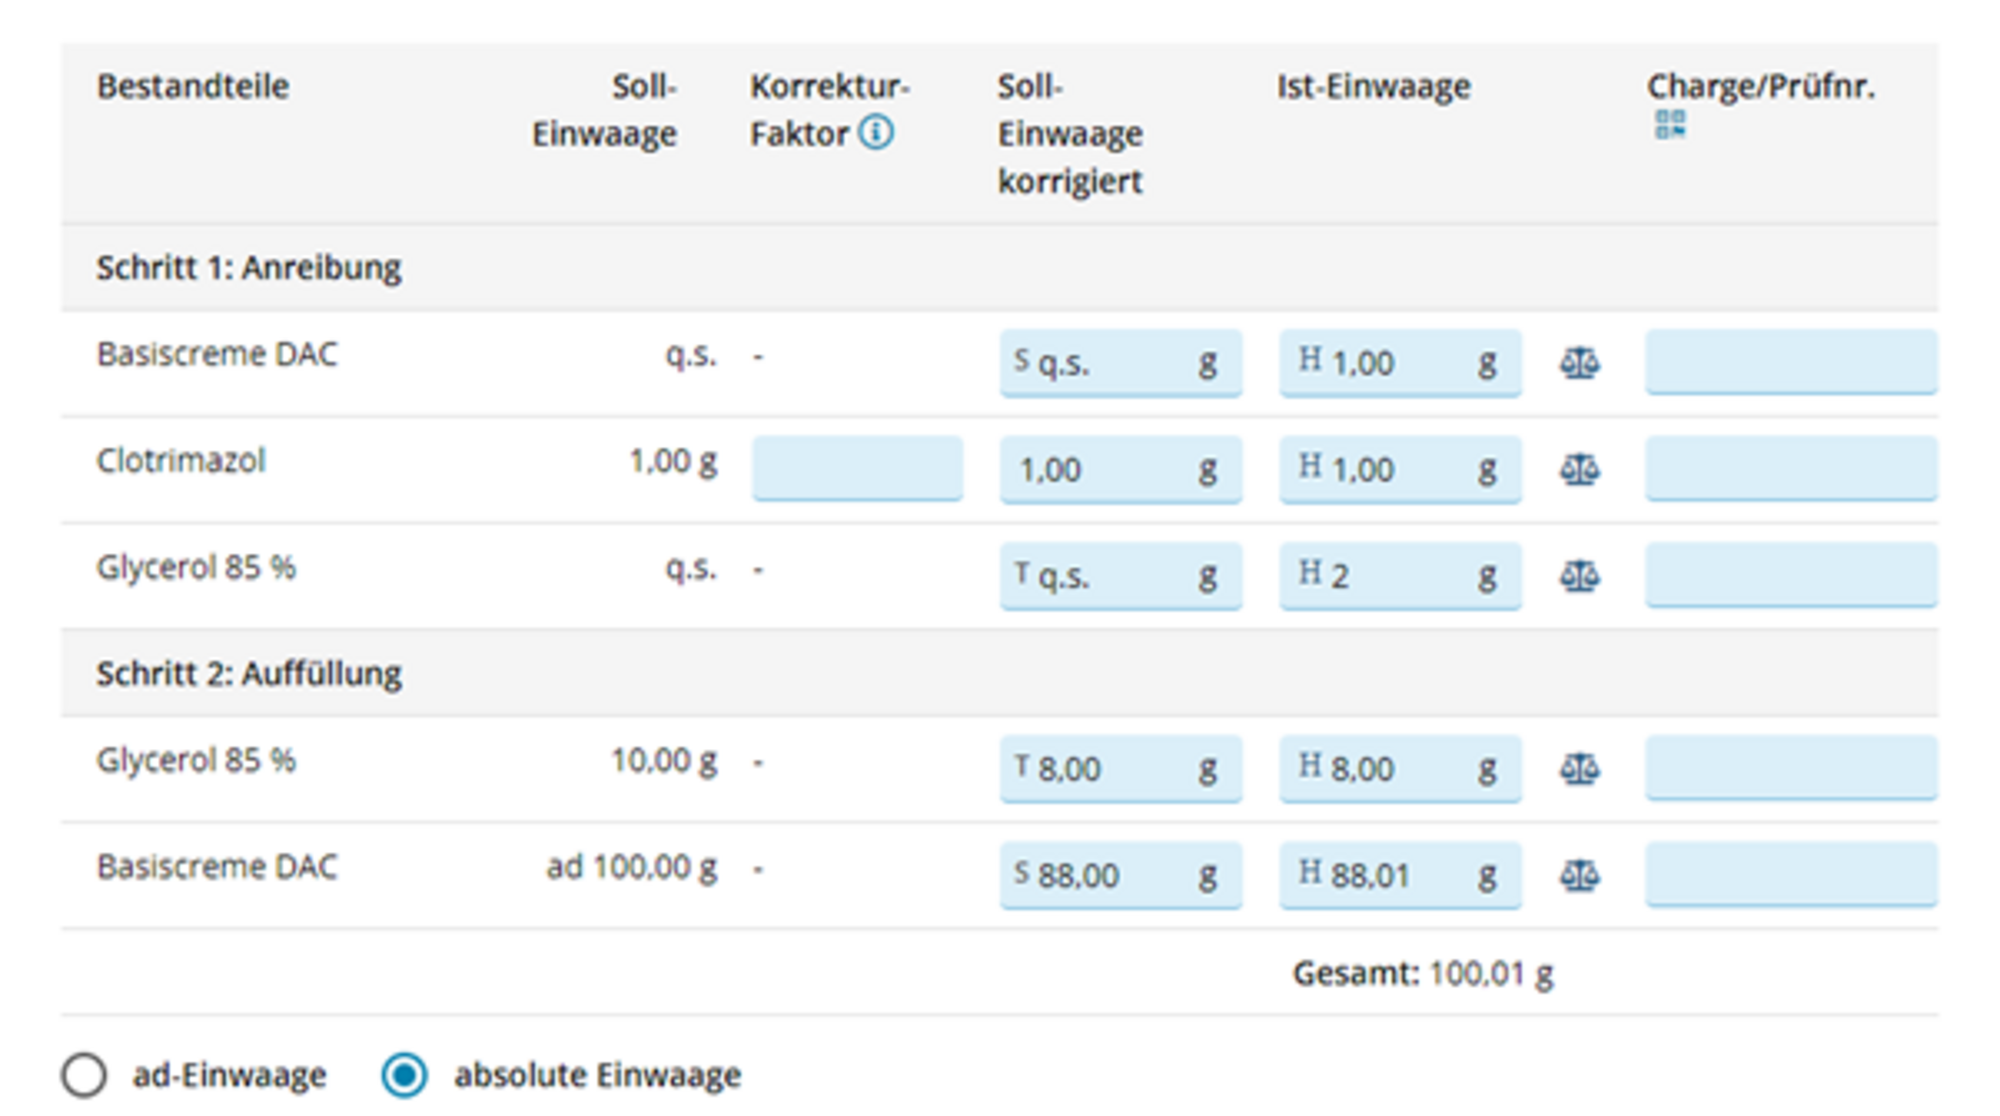Click the QR scan icon under Charge/Prüfnr.
This screenshot has height=1116, width=2000.
[x=1669, y=126]
